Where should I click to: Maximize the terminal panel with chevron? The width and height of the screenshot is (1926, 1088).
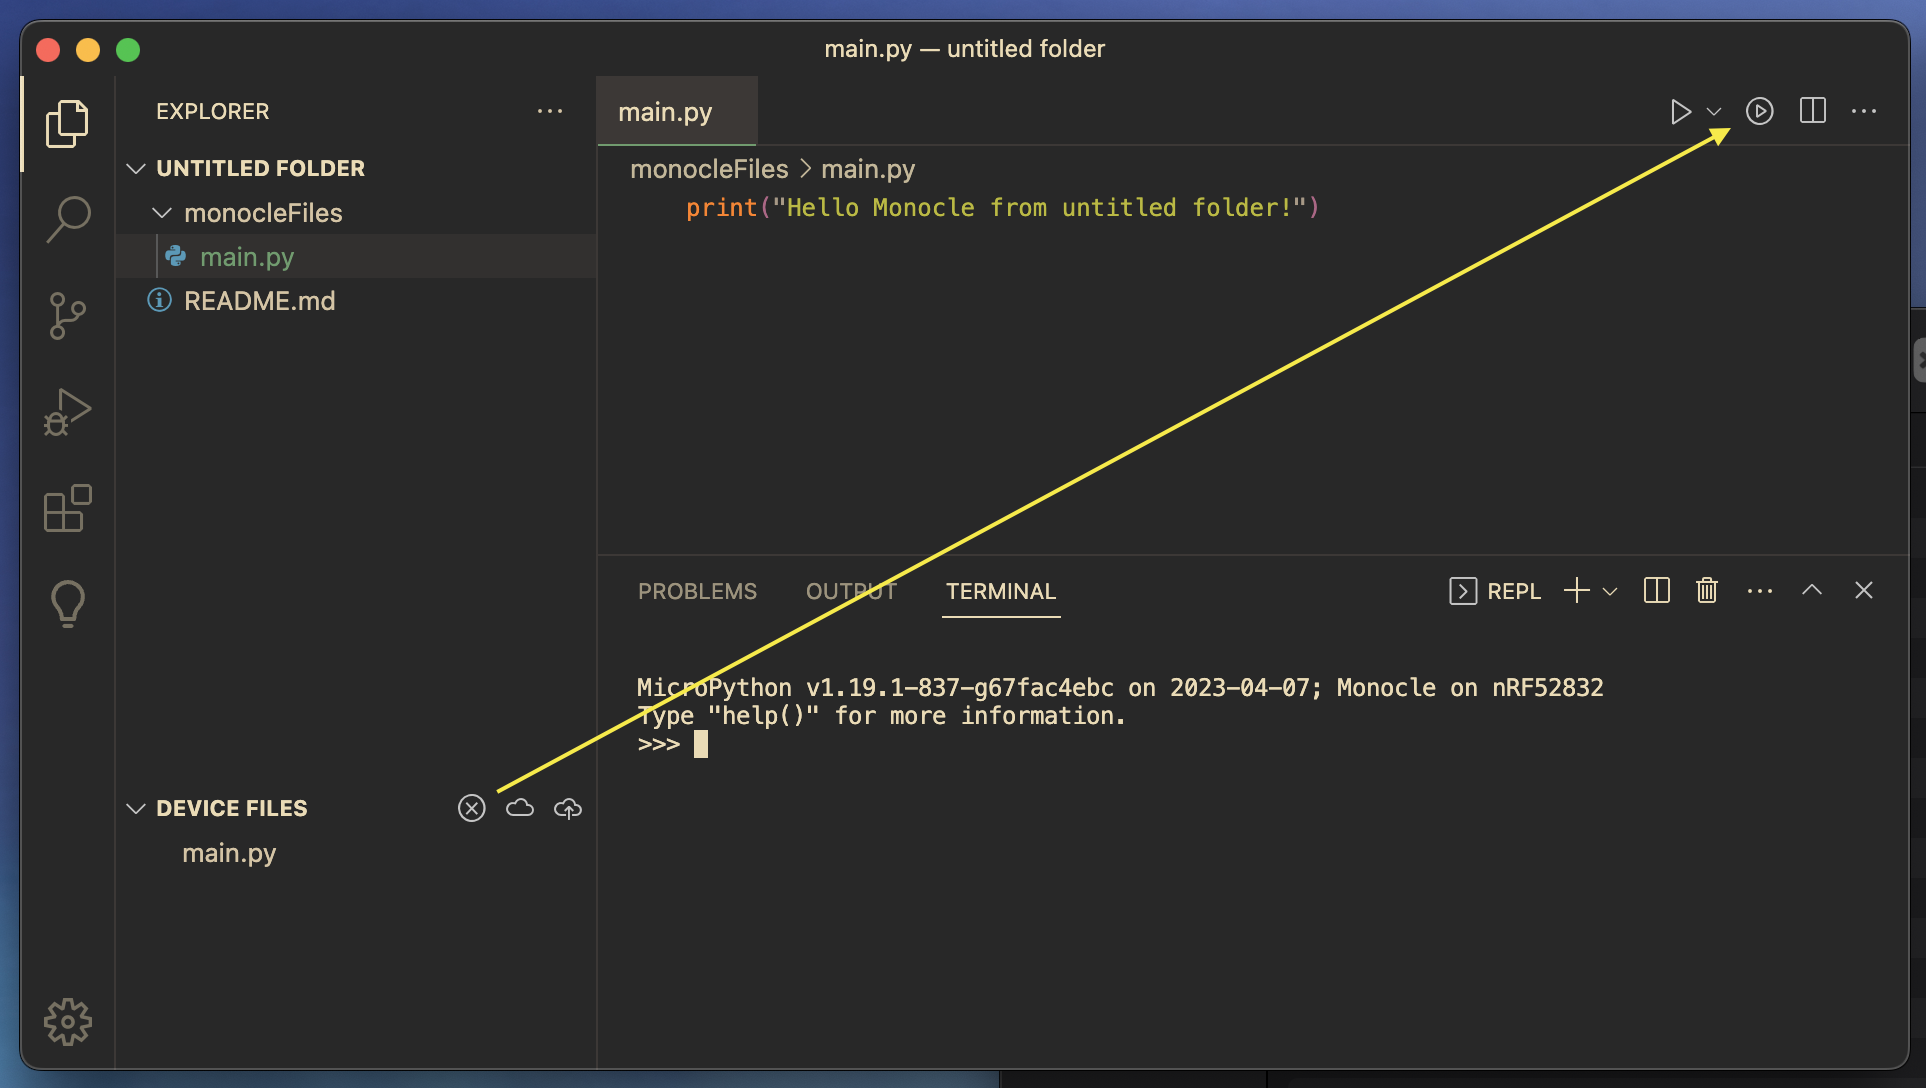(x=1812, y=590)
